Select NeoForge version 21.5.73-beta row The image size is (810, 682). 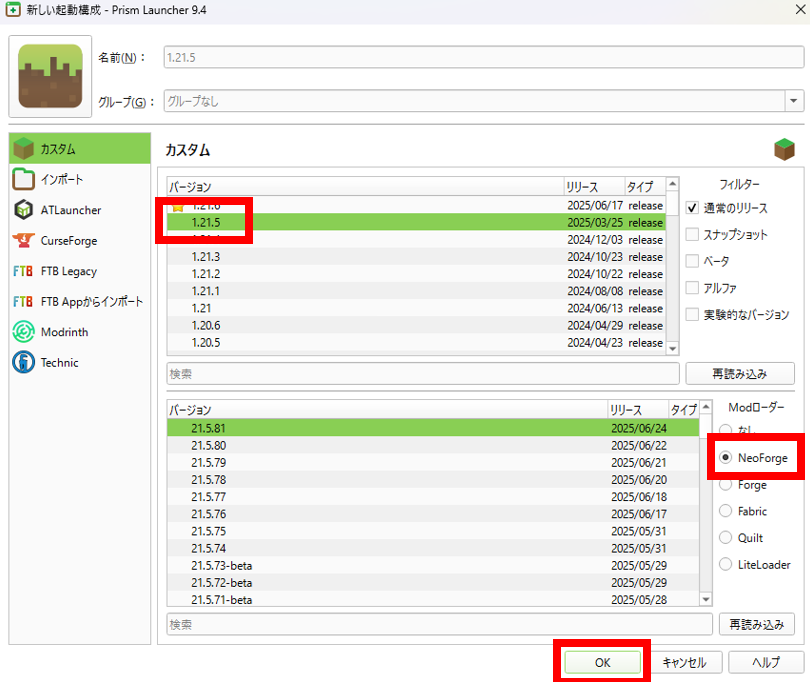(433, 566)
